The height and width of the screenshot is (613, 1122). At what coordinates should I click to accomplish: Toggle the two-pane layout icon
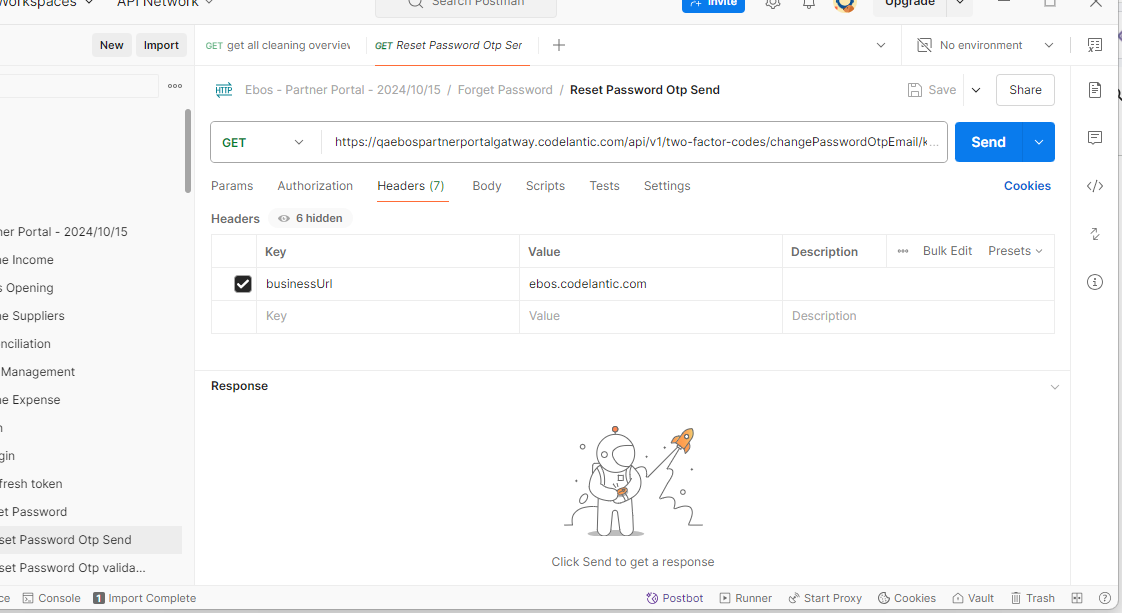tap(1077, 598)
